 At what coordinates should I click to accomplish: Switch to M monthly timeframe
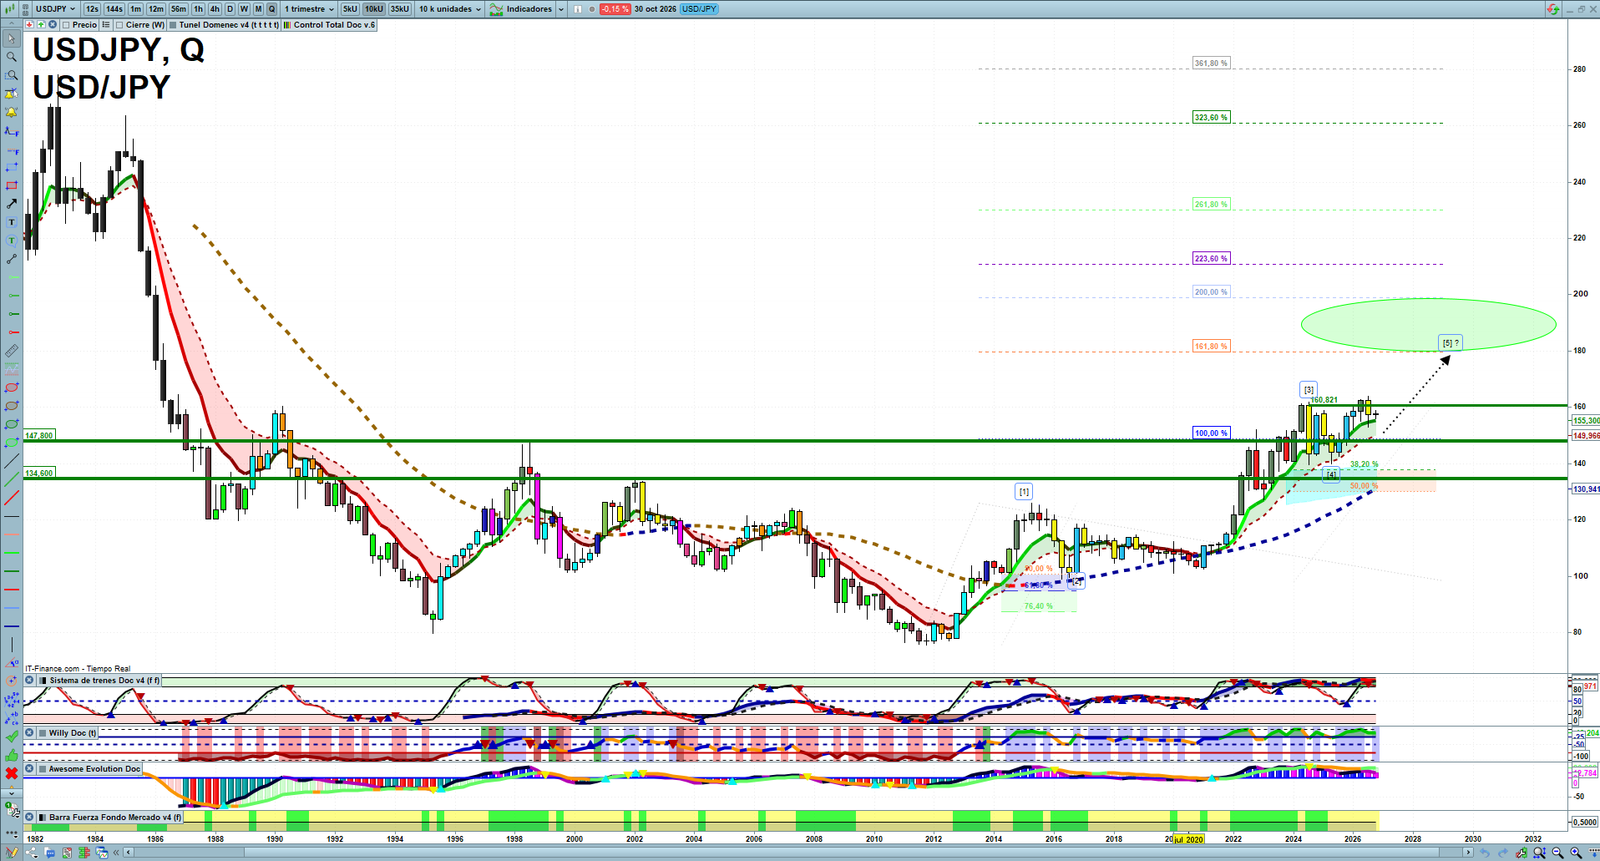[258, 9]
